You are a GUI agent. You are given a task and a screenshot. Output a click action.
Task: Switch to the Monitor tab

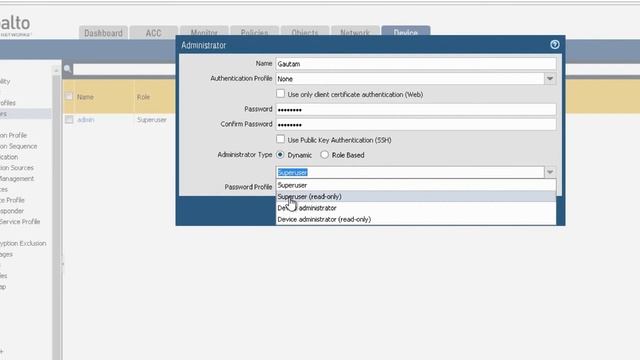click(204, 32)
